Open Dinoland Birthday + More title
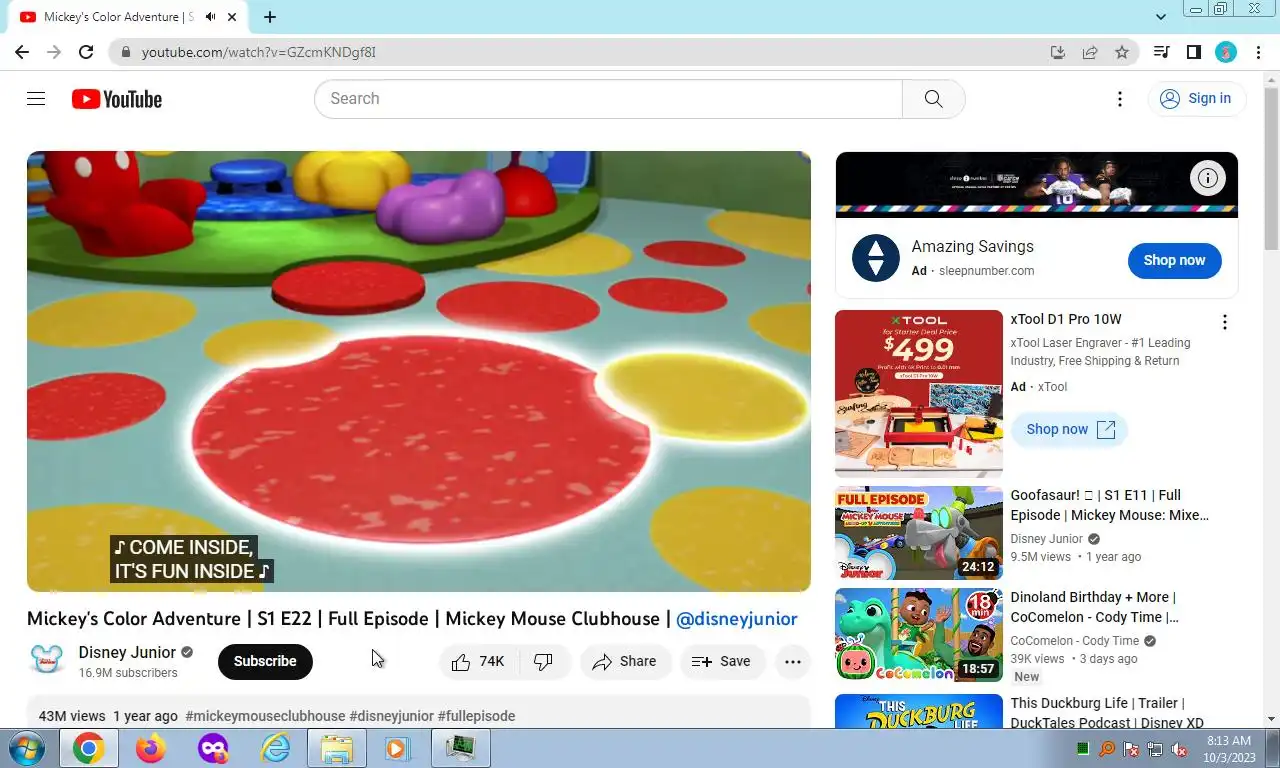This screenshot has height=768, width=1280. [x=1094, y=607]
